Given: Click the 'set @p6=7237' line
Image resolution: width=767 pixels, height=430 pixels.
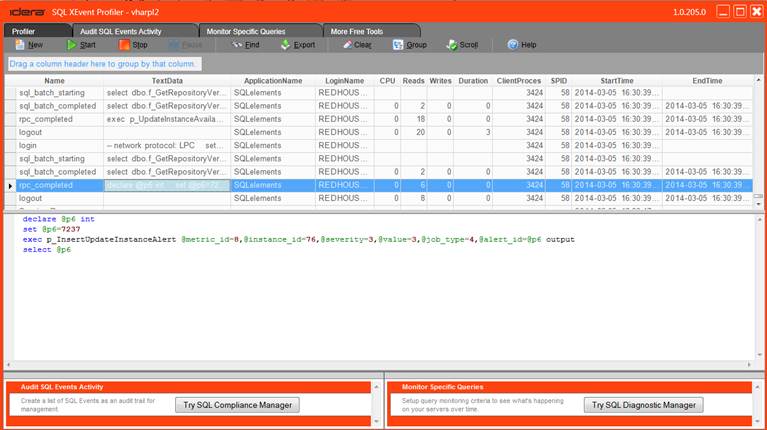Looking at the screenshot, I should [x=51, y=229].
